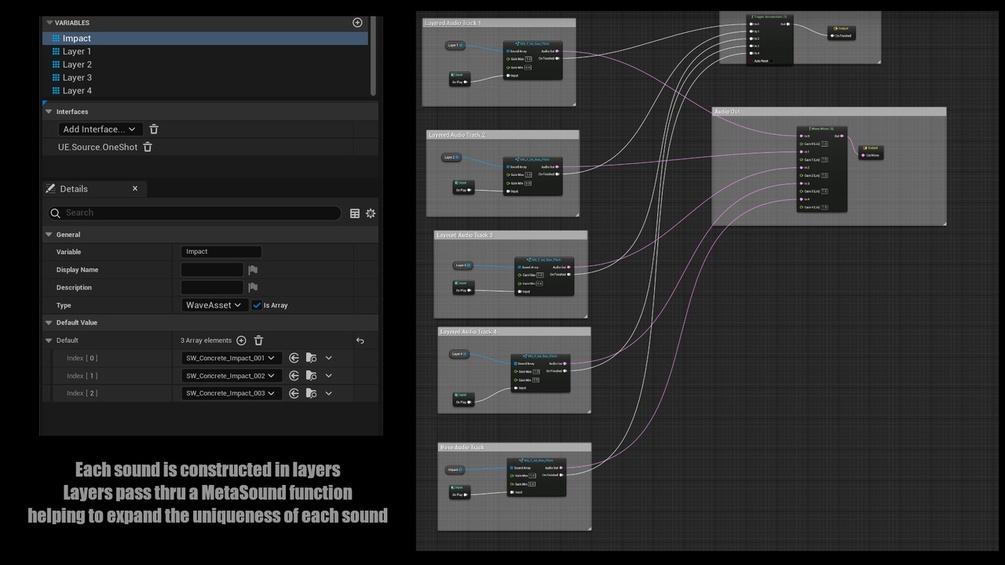The height and width of the screenshot is (565, 1005).
Task: Use selected asset for Index 0
Action: click(x=294, y=358)
